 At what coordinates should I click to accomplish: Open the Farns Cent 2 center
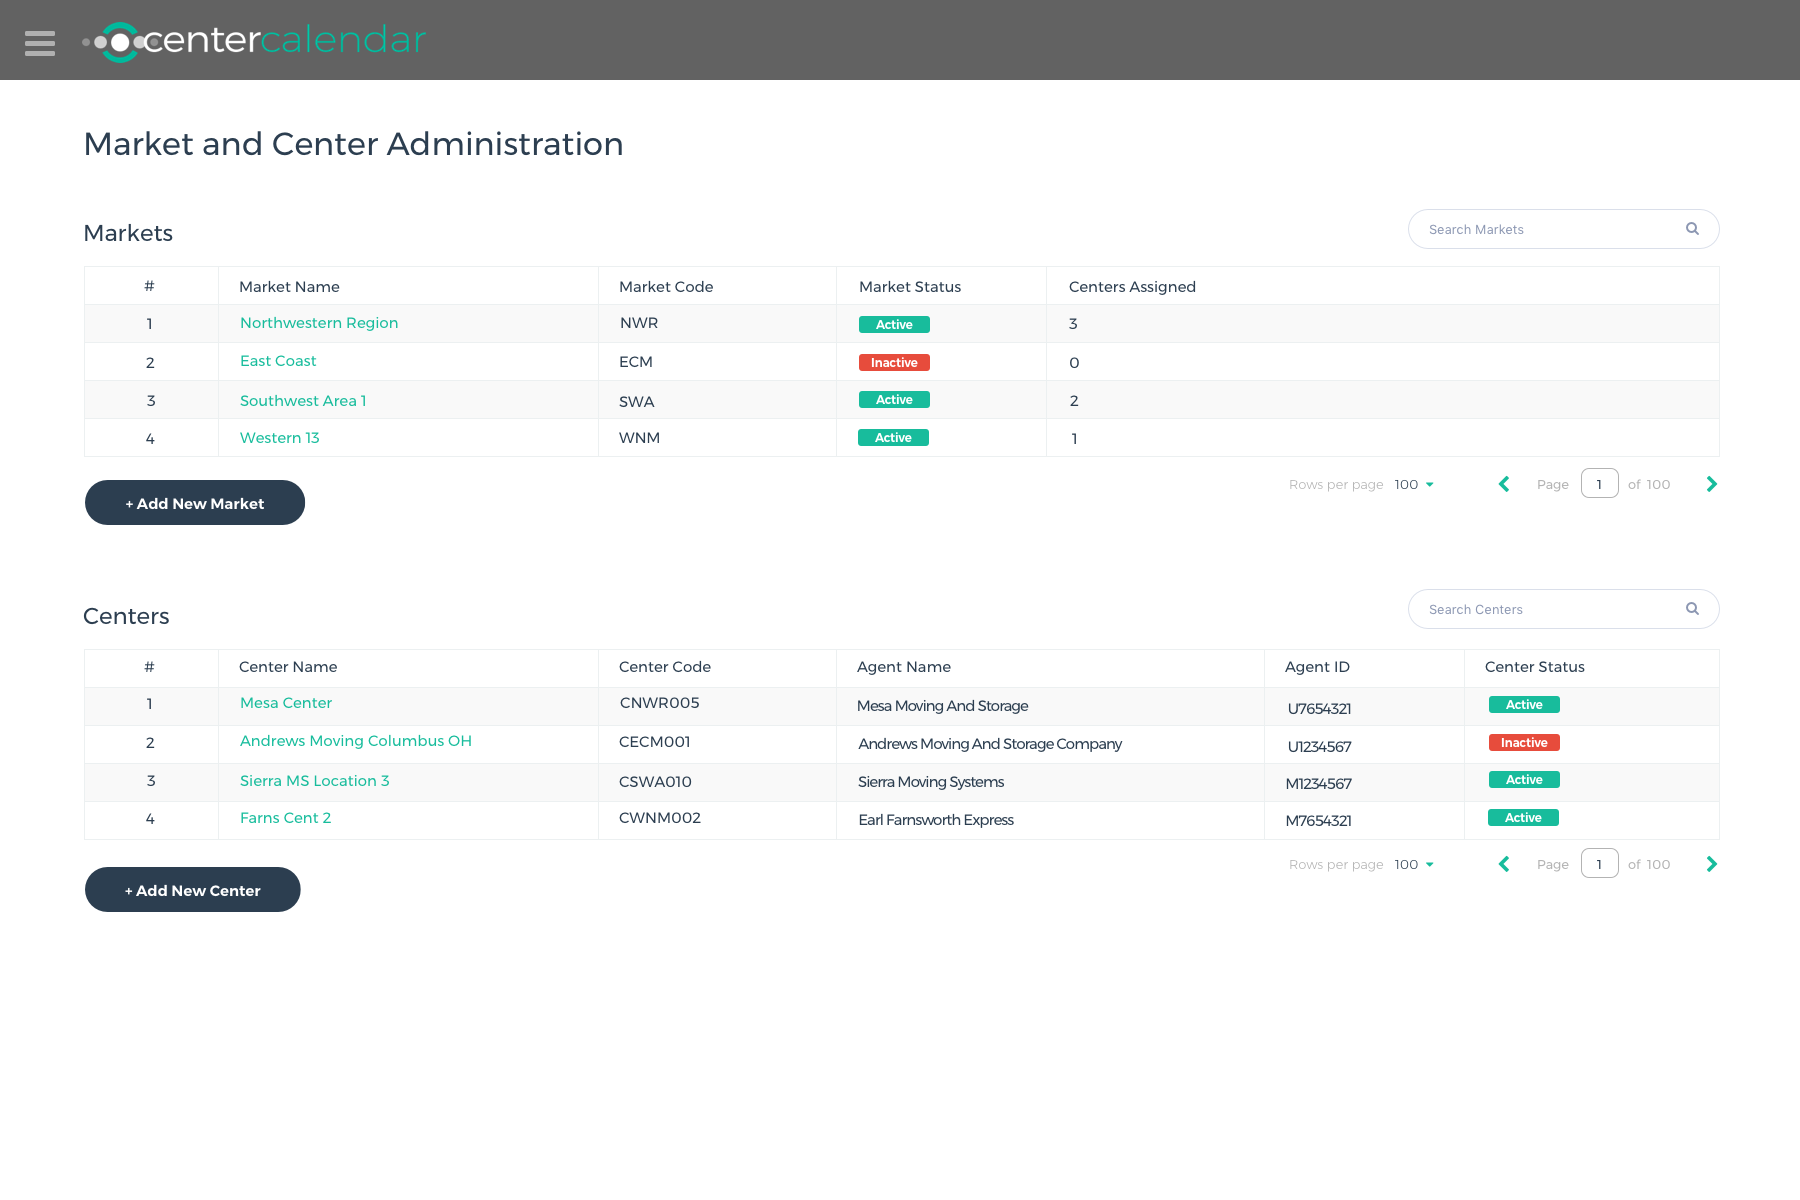point(286,818)
